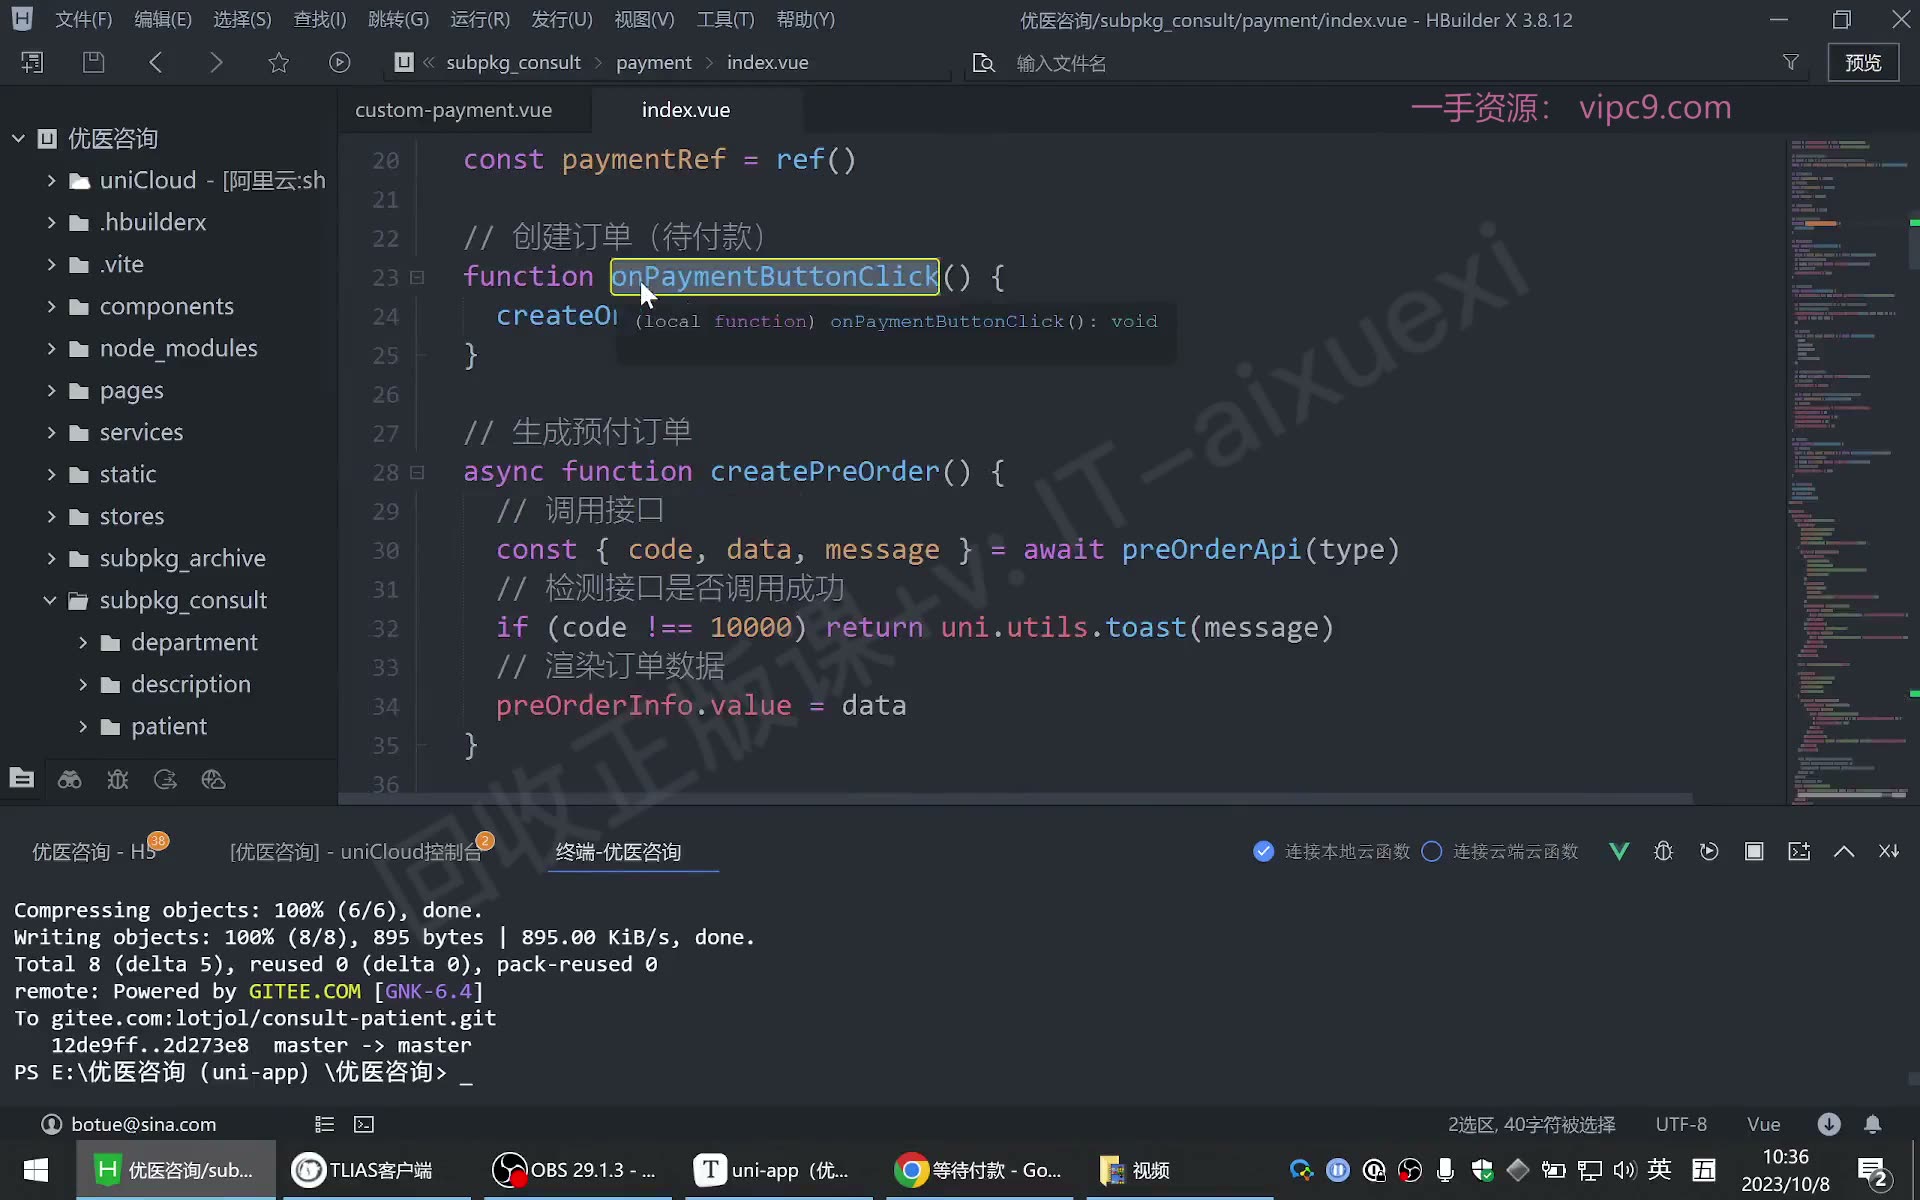Click the notification bell in status bar

coord(1872,1124)
